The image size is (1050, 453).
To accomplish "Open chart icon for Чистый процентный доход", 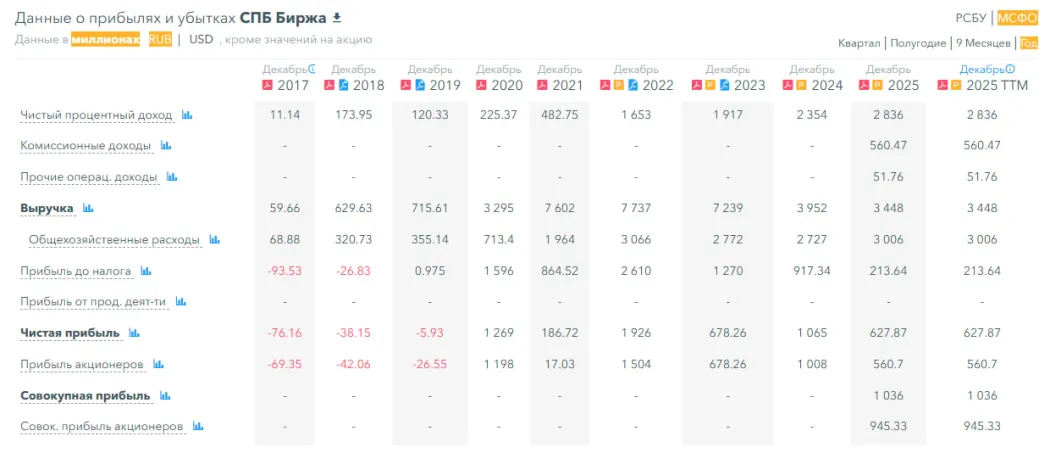I will point(187,115).
